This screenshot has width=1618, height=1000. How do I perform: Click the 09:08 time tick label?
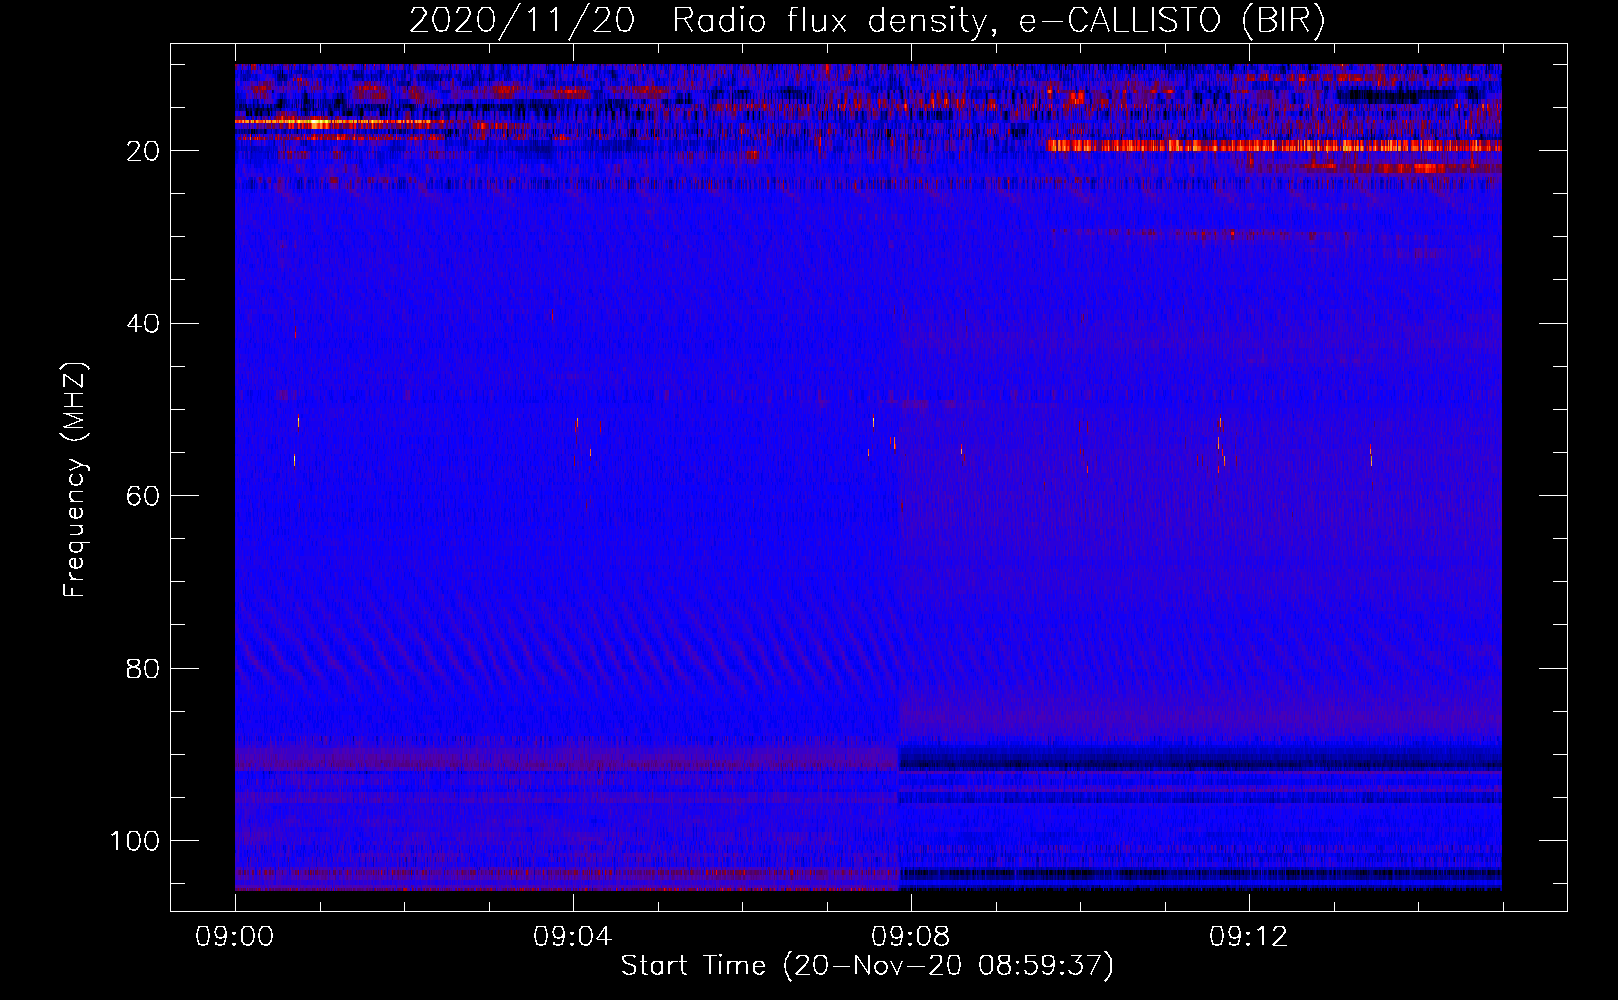point(911,937)
